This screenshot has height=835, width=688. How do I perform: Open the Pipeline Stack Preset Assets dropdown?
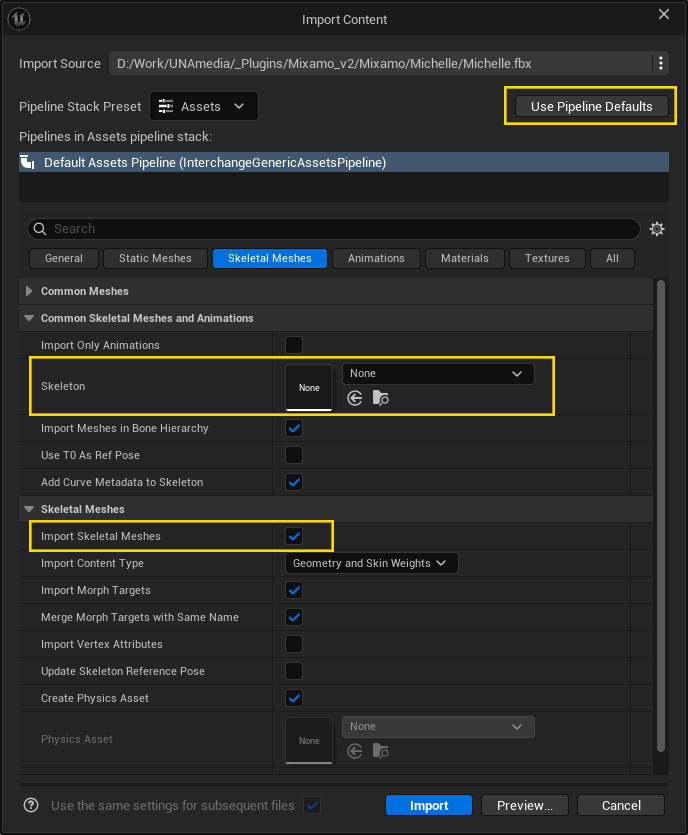coord(204,106)
